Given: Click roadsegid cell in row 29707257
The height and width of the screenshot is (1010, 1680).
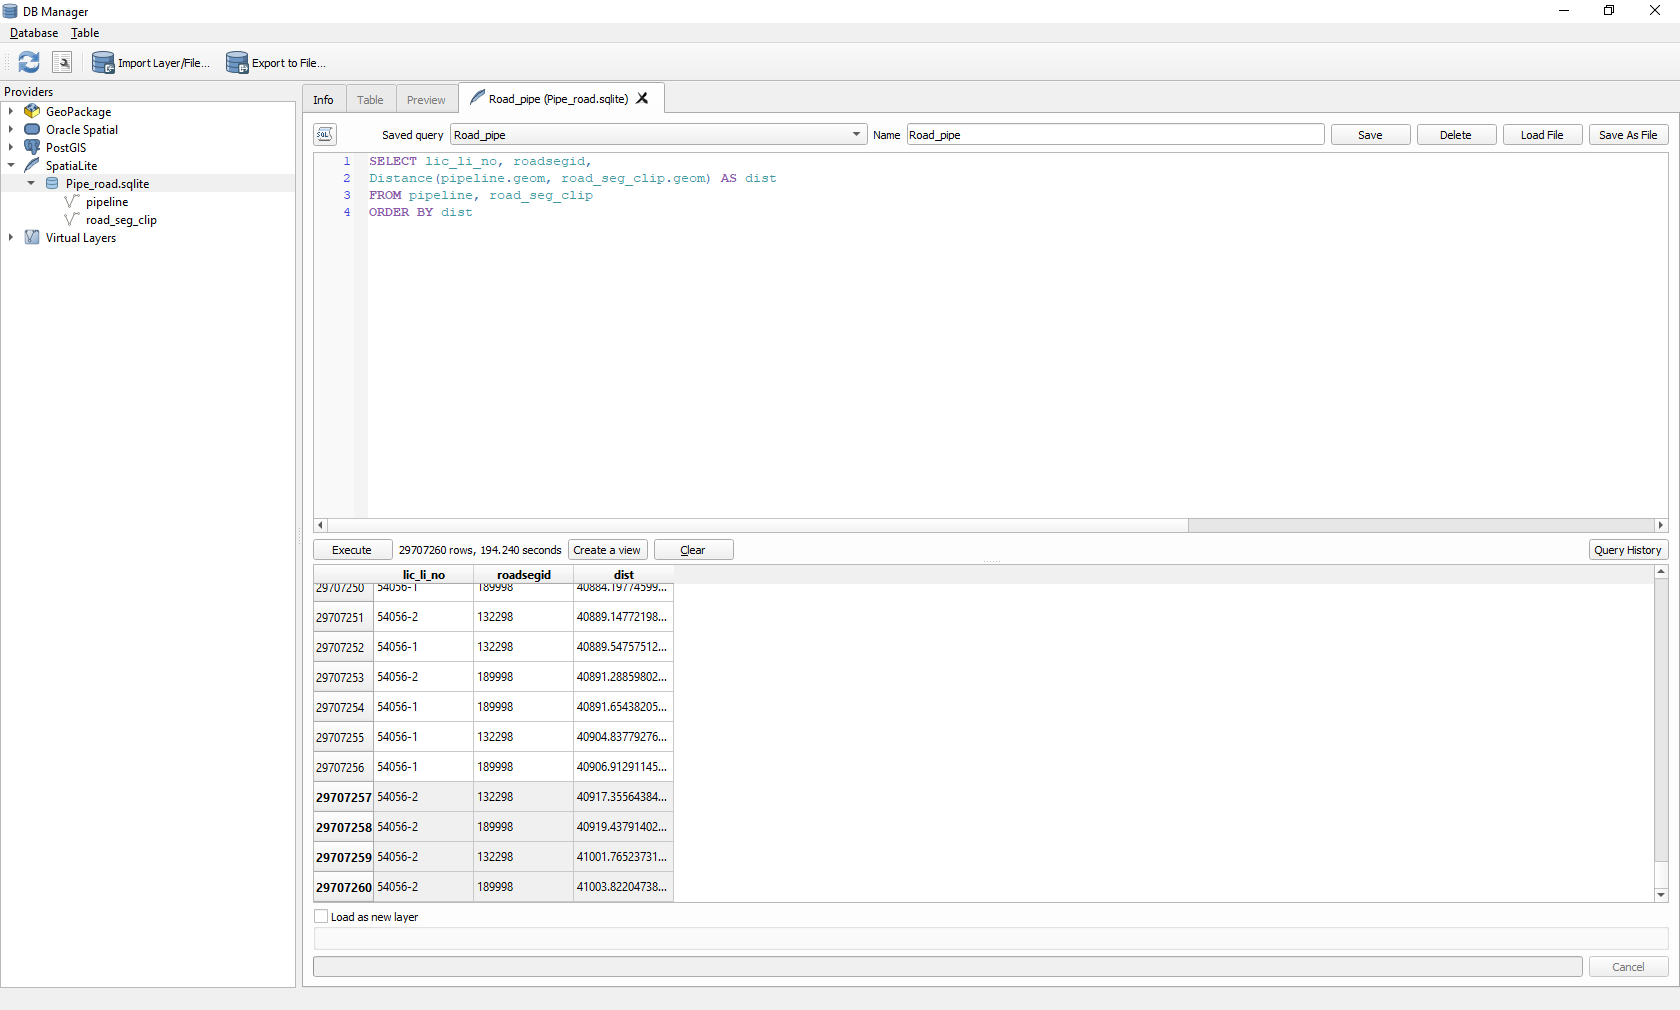Looking at the screenshot, I should (523, 796).
